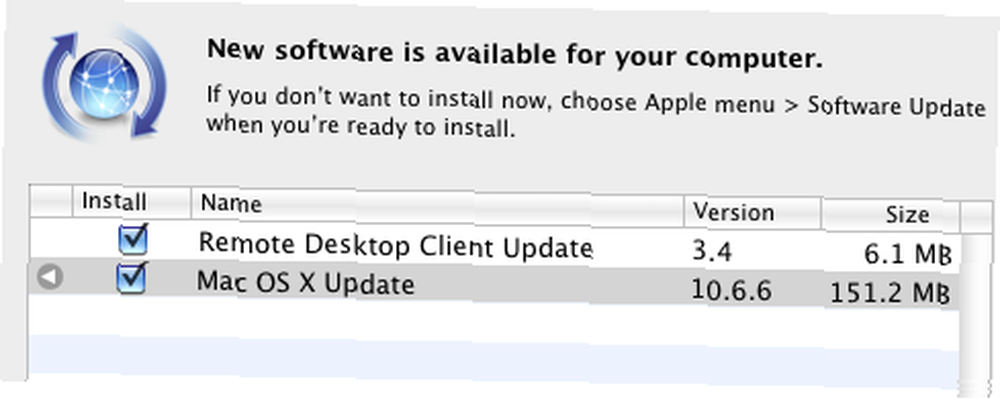
Task: Click the vertical scrollbar of the update list
Action: pos(976,311)
